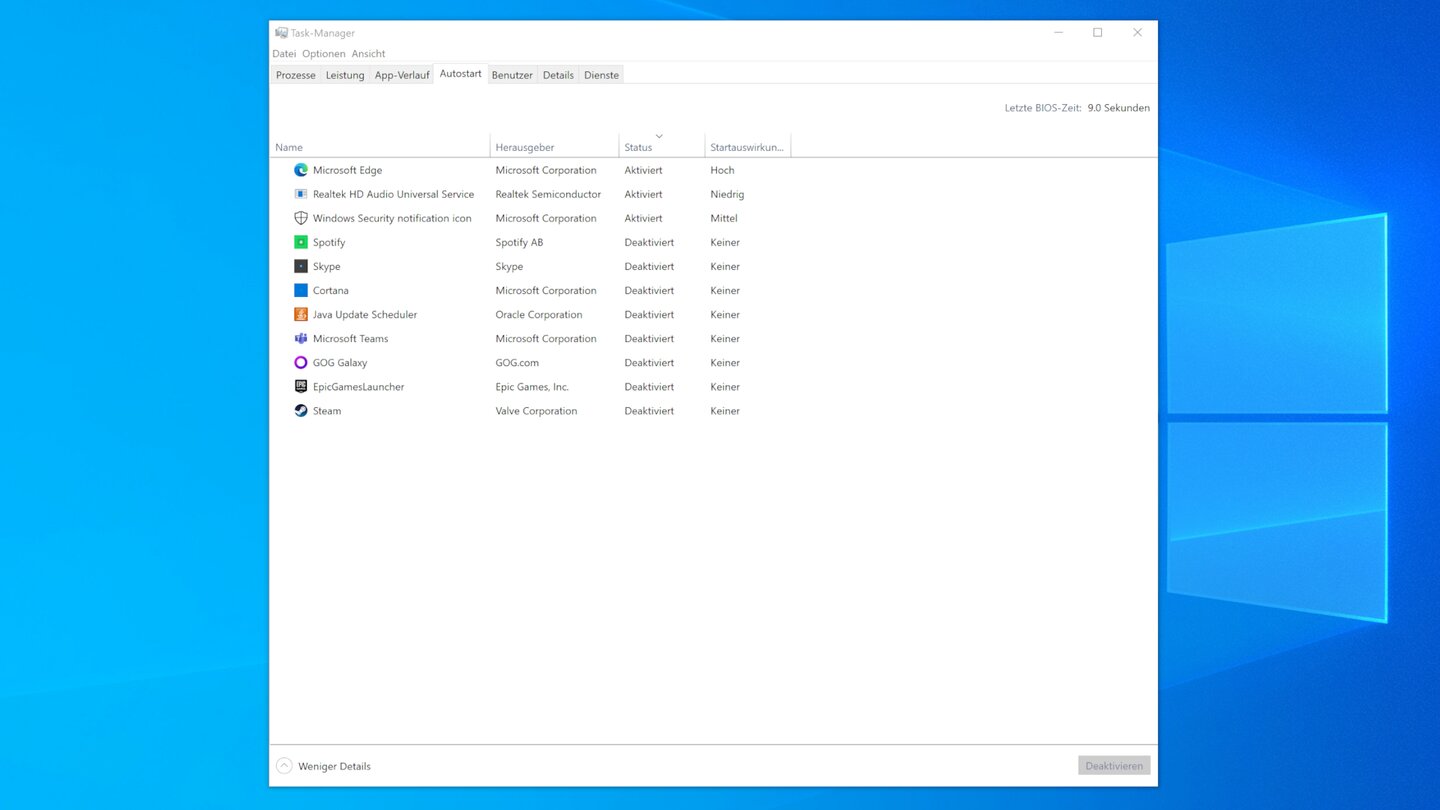Open the Datei menu
This screenshot has width=1440, height=810.
[284, 54]
